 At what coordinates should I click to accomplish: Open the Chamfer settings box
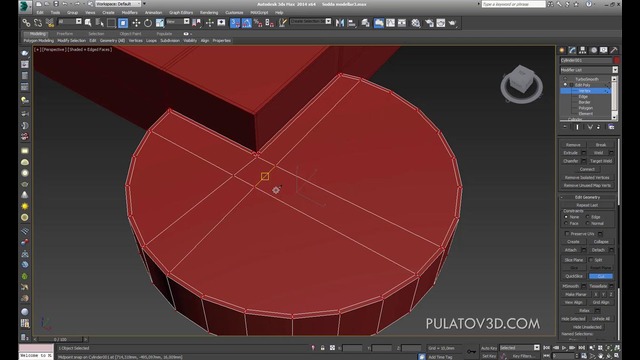coord(584,161)
